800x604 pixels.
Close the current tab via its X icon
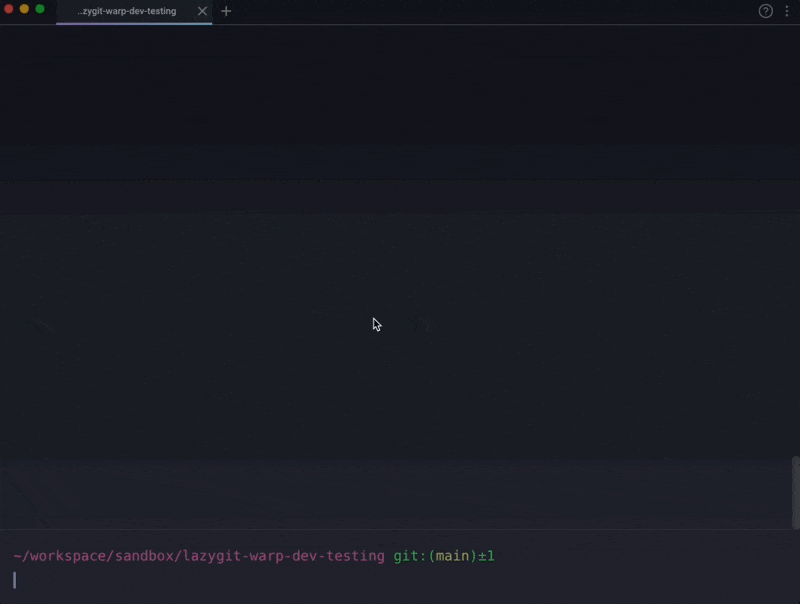(203, 11)
